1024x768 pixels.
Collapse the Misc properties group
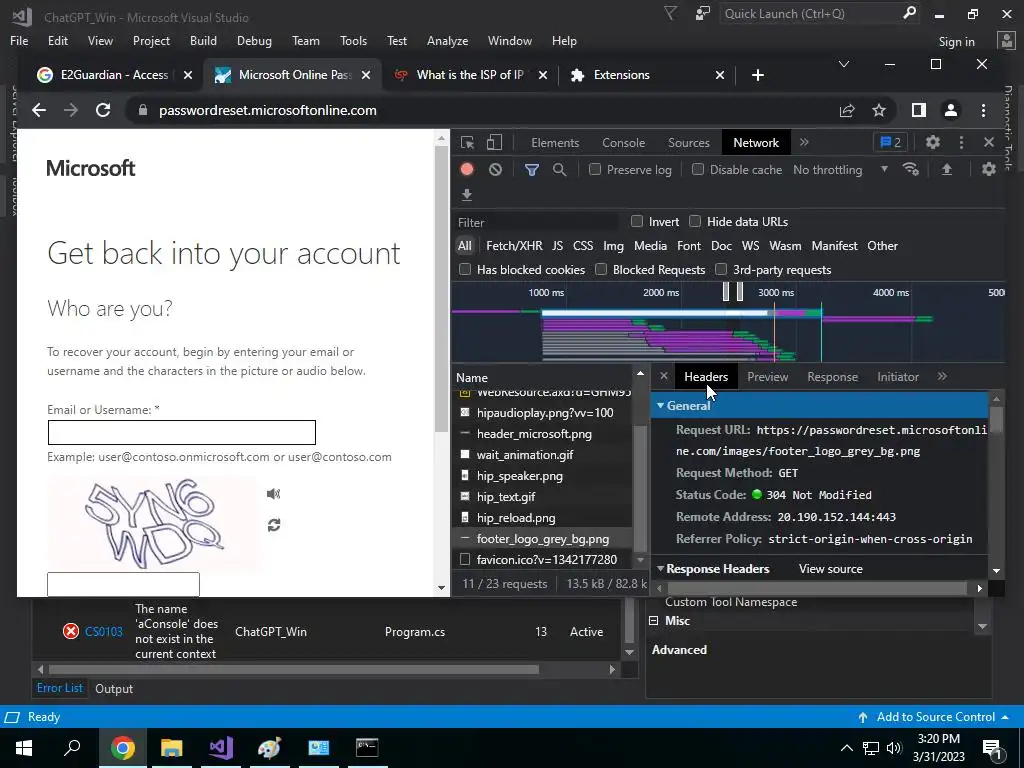[653, 620]
